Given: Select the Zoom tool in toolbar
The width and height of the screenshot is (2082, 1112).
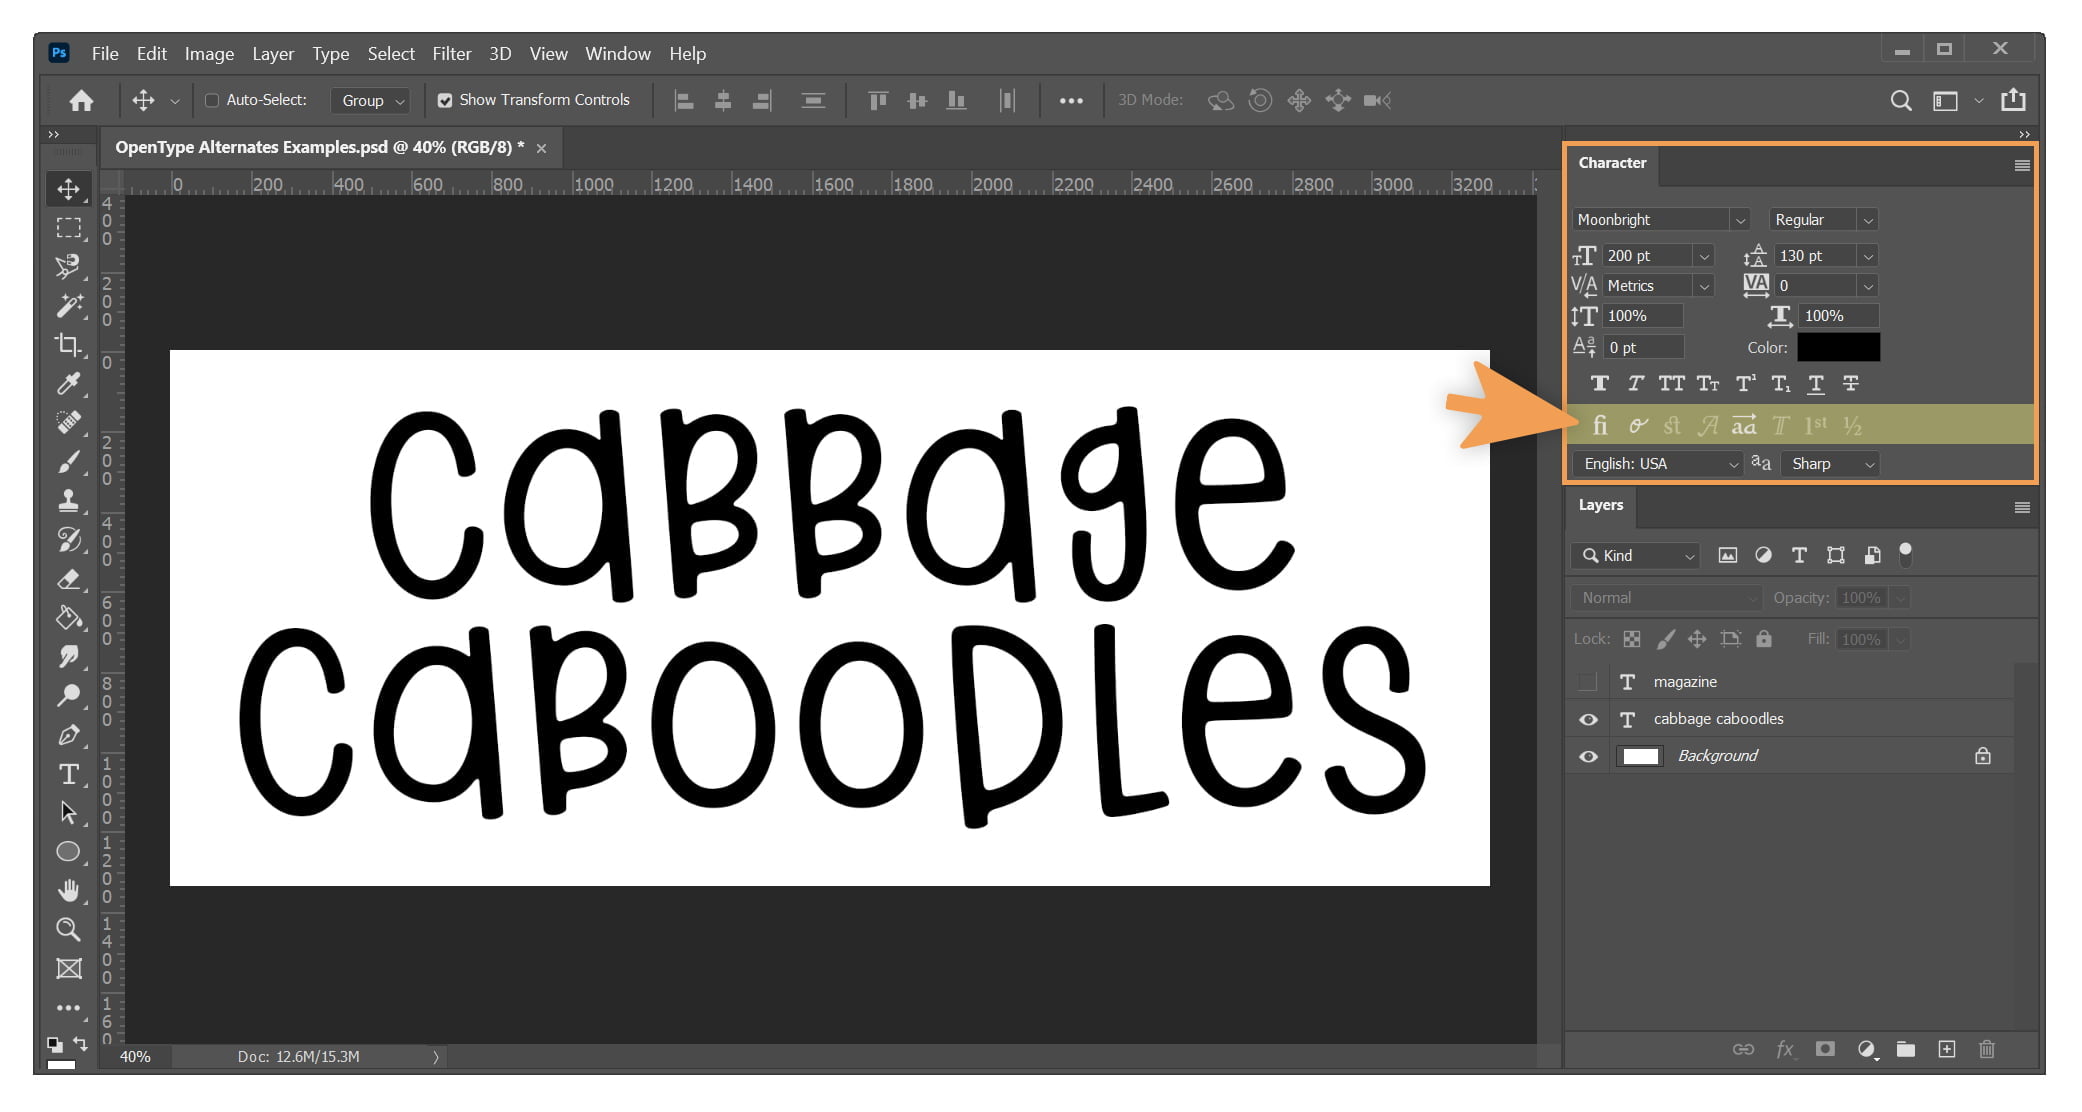Looking at the screenshot, I should click(x=68, y=929).
